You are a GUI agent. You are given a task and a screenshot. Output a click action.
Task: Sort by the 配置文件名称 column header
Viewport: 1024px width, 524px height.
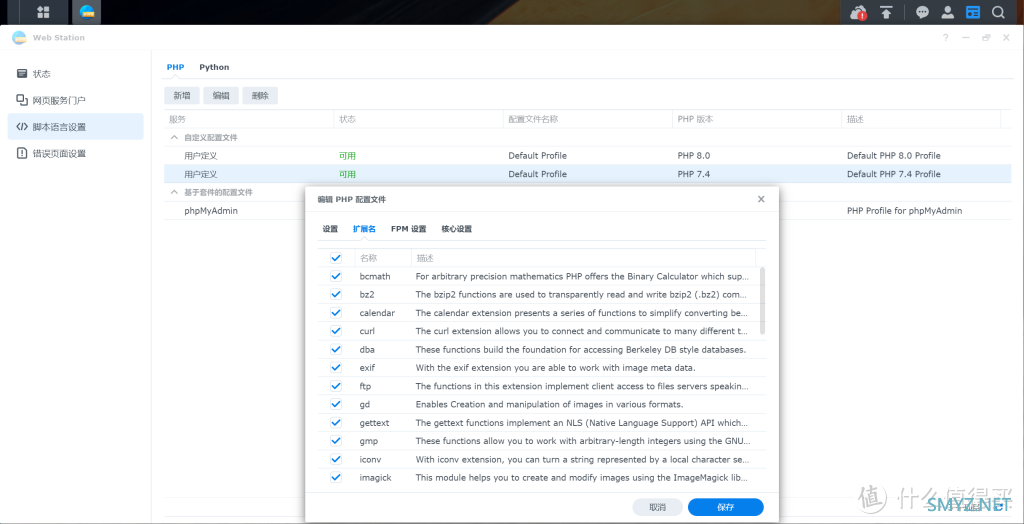588,120
